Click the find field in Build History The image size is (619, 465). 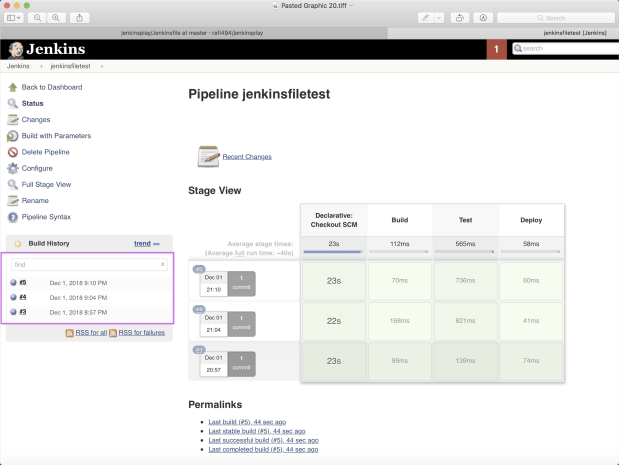pyautogui.click(x=89, y=264)
